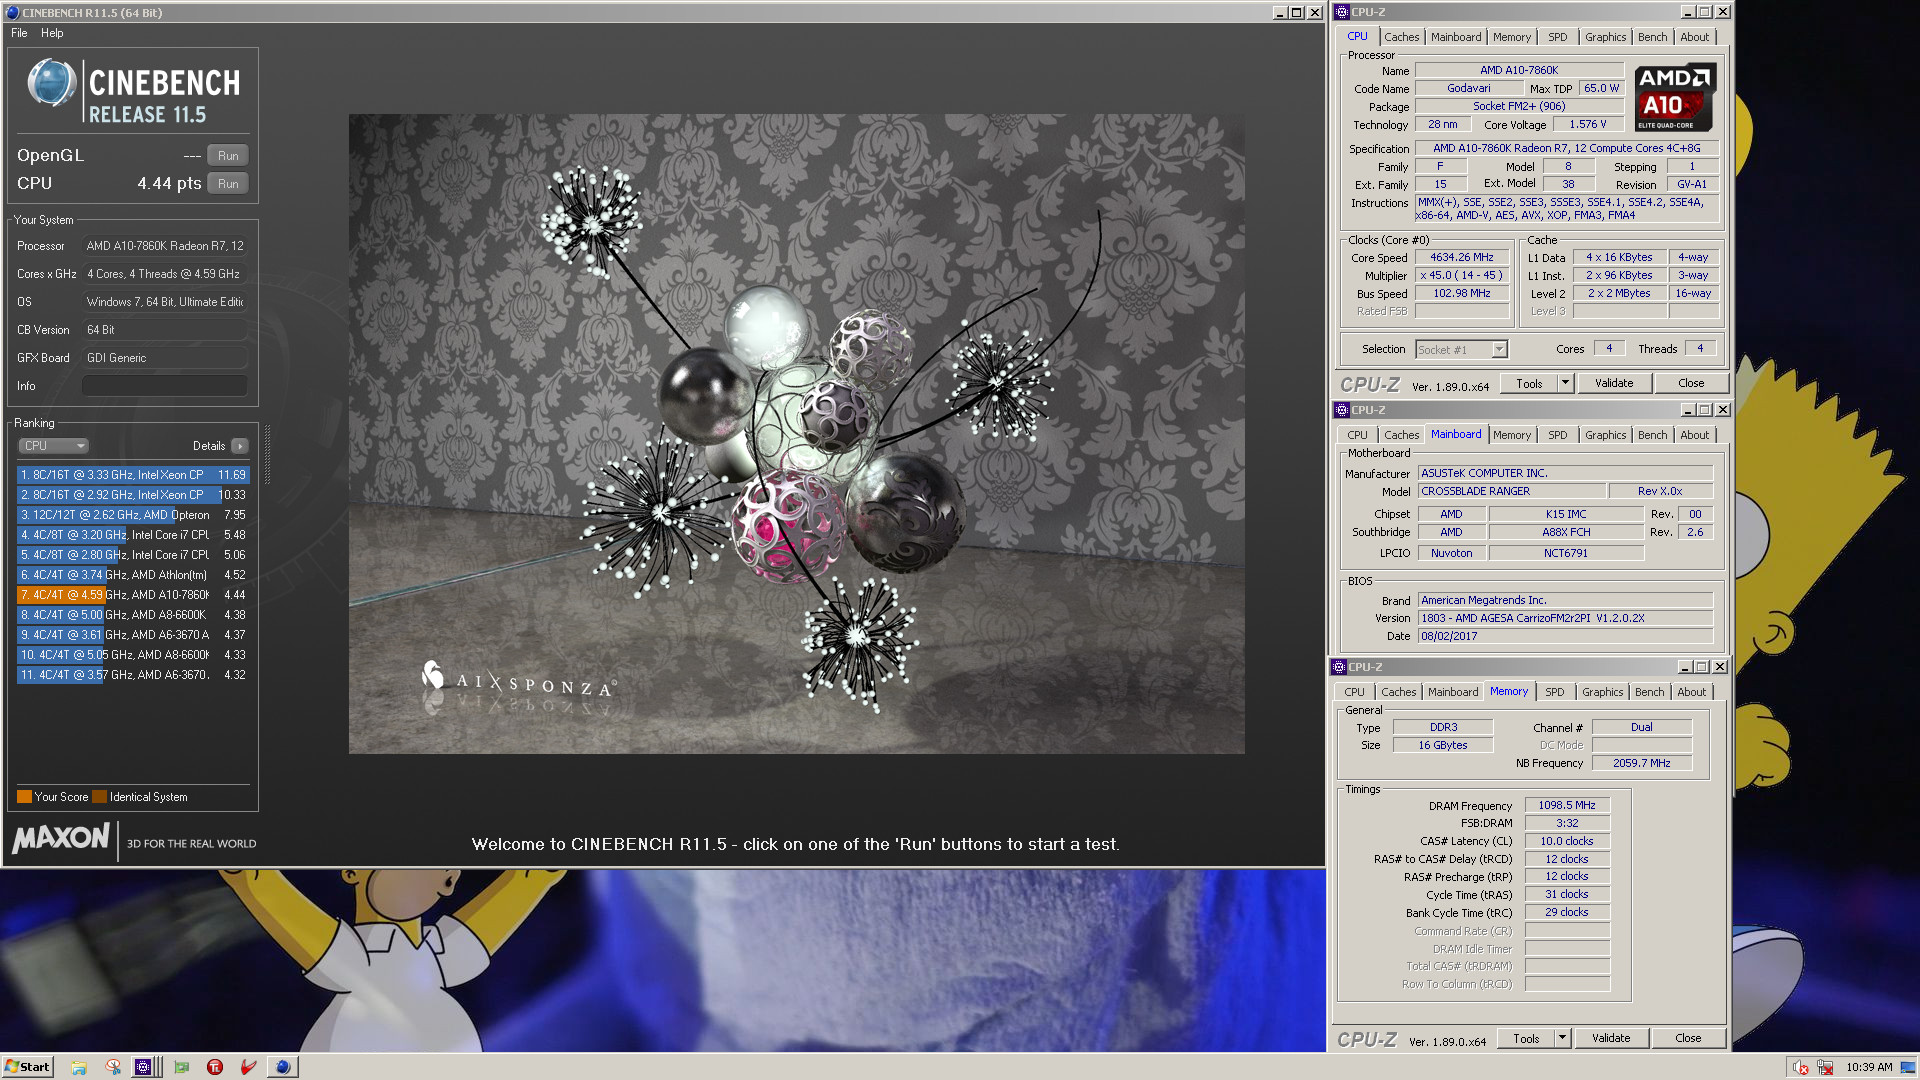
Task: Select the Memory tab in the top CPU-Z window
Action: [x=1511, y=37]
